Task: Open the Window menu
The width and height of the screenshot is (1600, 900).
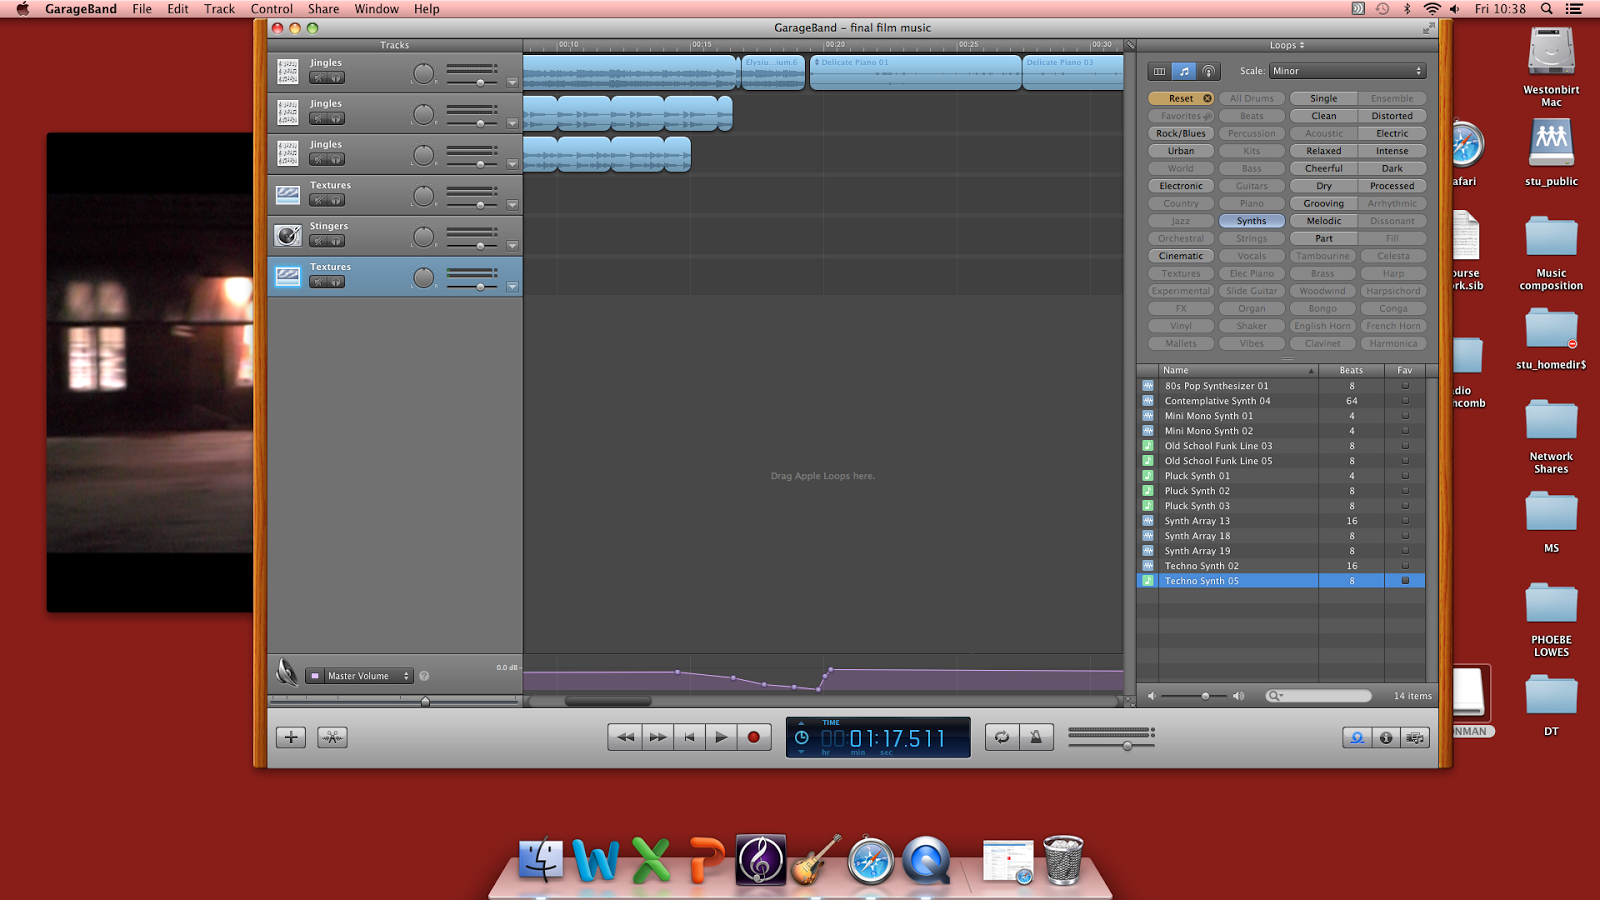Action: tap(376, 9)
